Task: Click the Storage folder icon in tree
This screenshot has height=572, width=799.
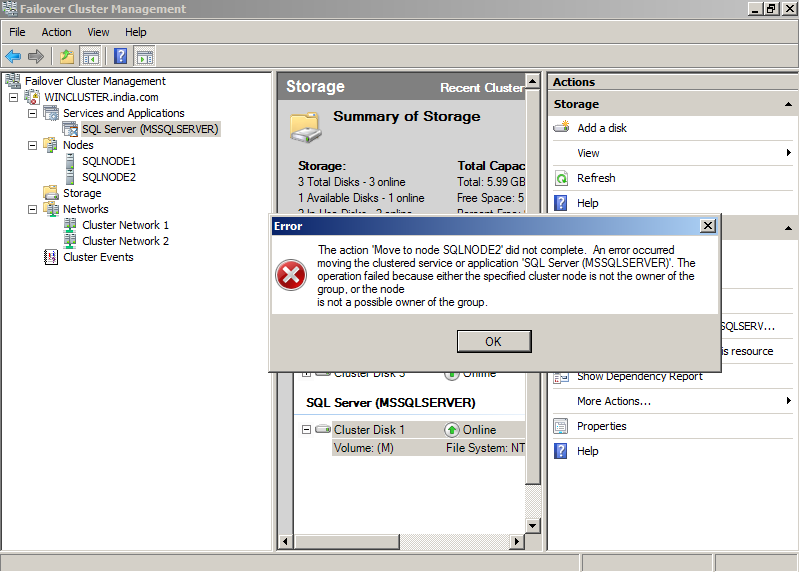Action: pyautogui.click(x=50, y=193)
